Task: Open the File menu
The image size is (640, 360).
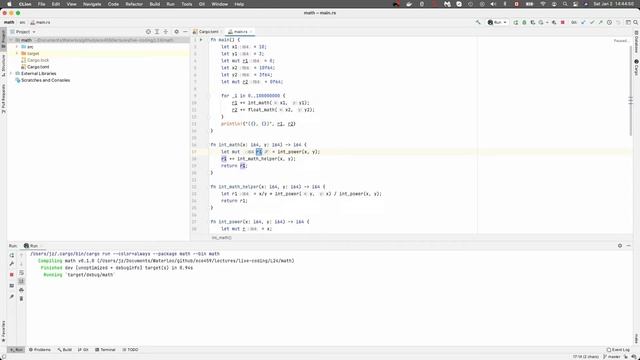Action: pos(42,4)
